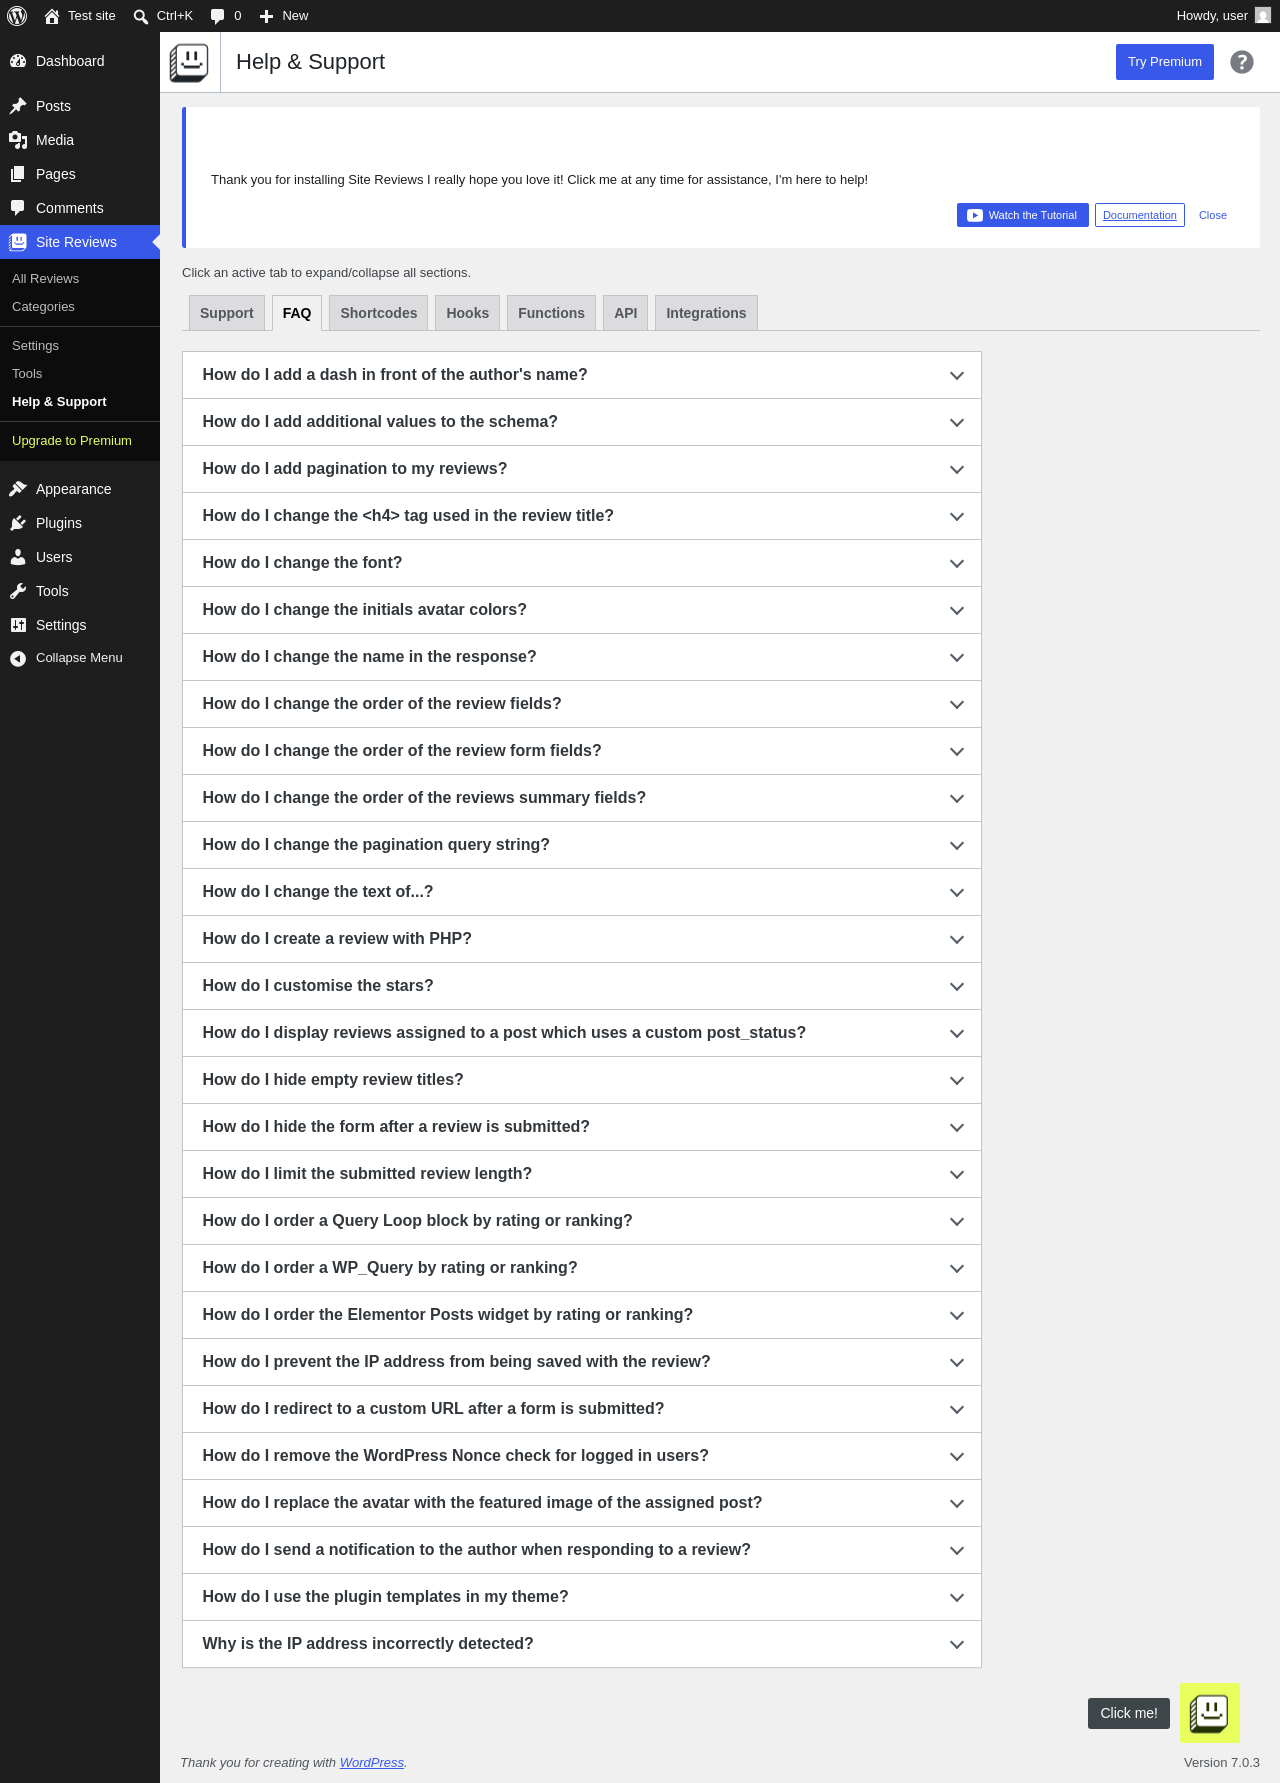The width and height of the screenshot is (1280, 1783).
Task: Click the Users person icon
Action: 18,557
